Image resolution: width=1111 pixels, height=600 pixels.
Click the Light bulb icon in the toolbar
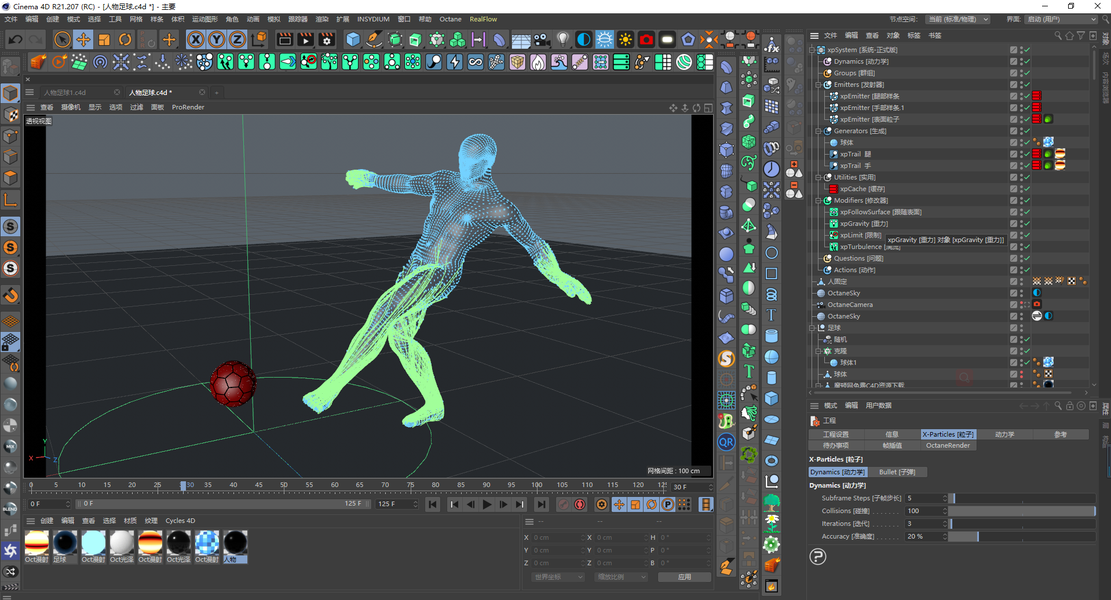[563, 40]
